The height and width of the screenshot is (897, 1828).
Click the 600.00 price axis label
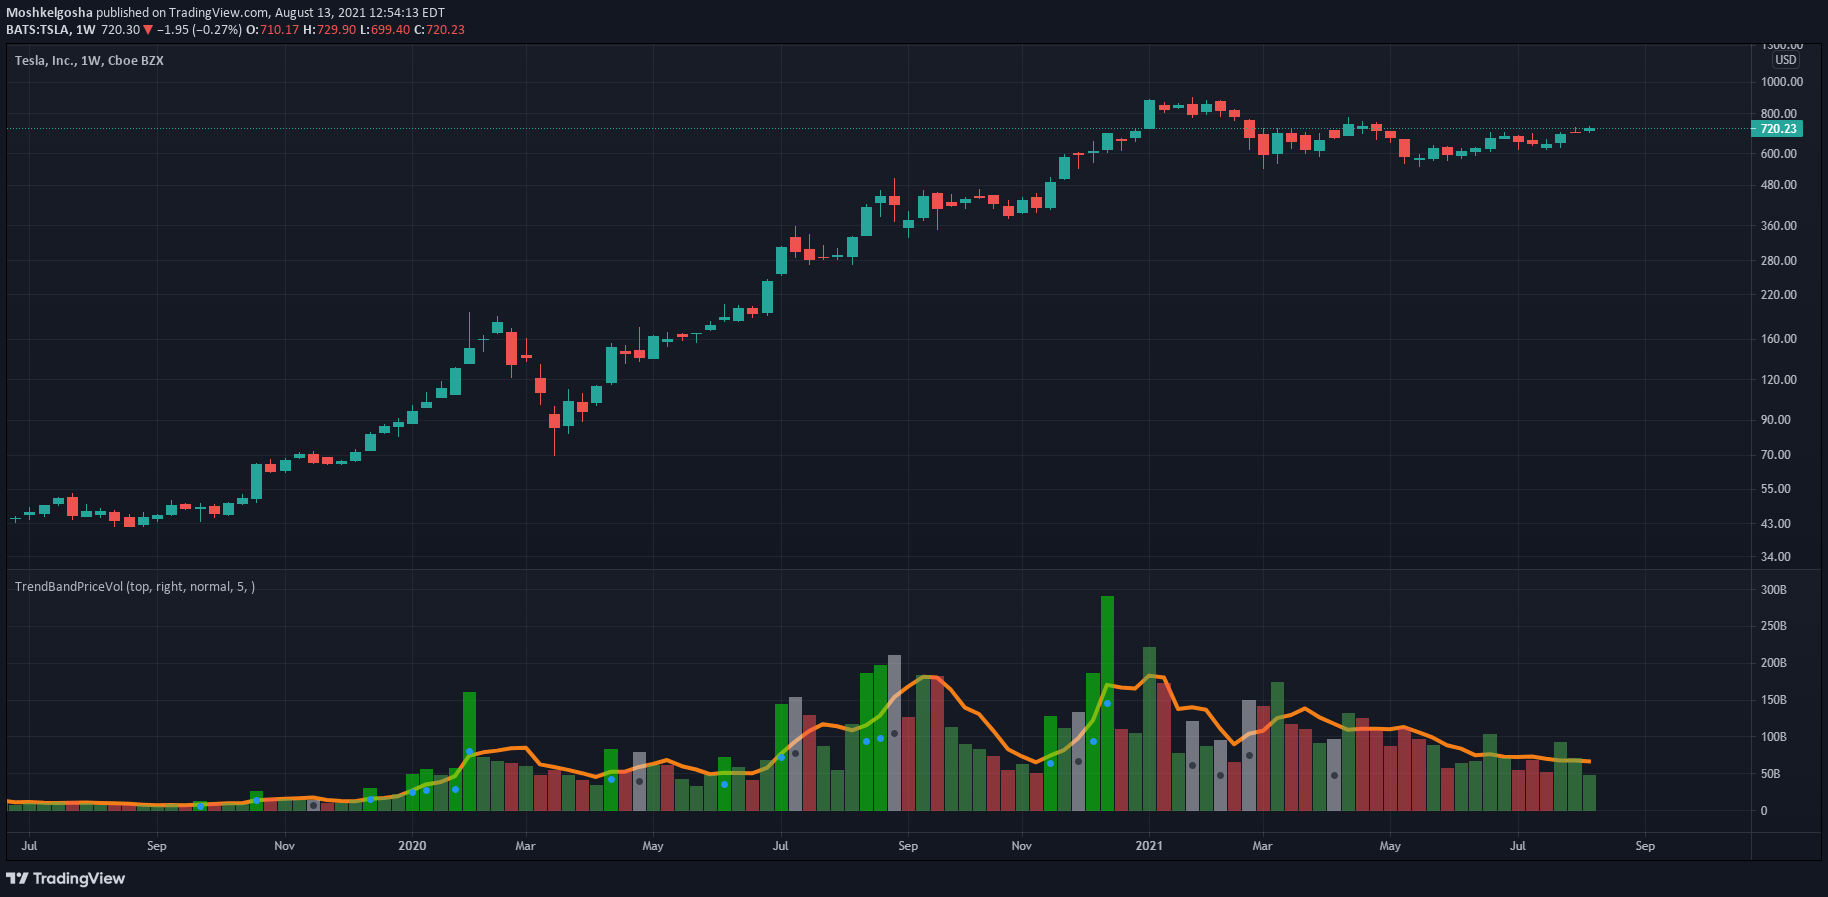(1779, 154)
